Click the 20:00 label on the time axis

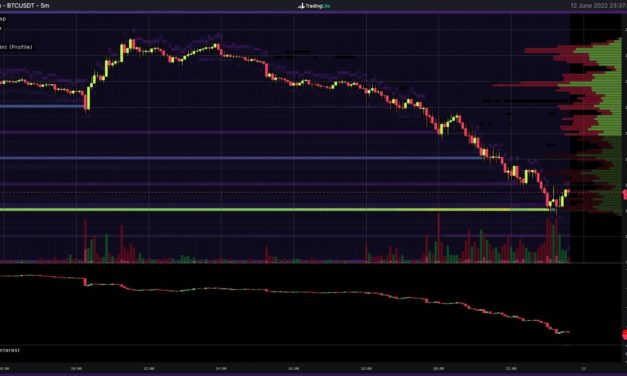(438, 368)
